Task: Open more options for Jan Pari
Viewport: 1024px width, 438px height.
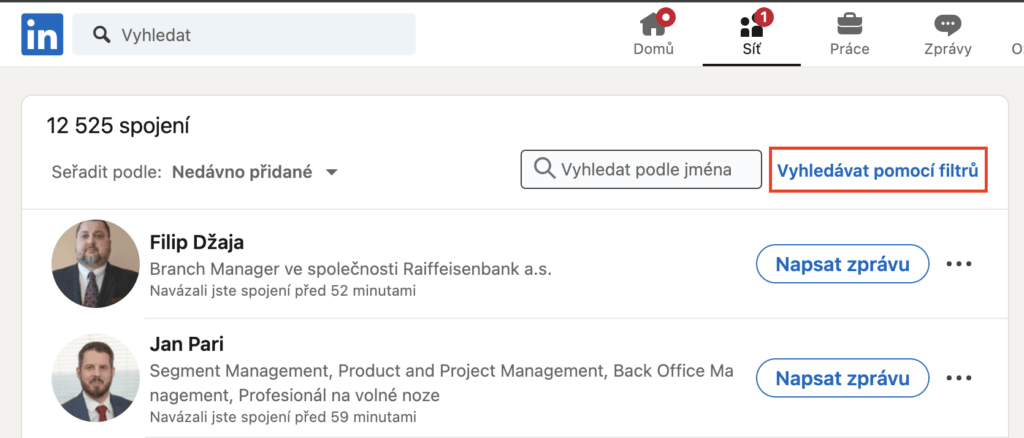Action: 959,377
